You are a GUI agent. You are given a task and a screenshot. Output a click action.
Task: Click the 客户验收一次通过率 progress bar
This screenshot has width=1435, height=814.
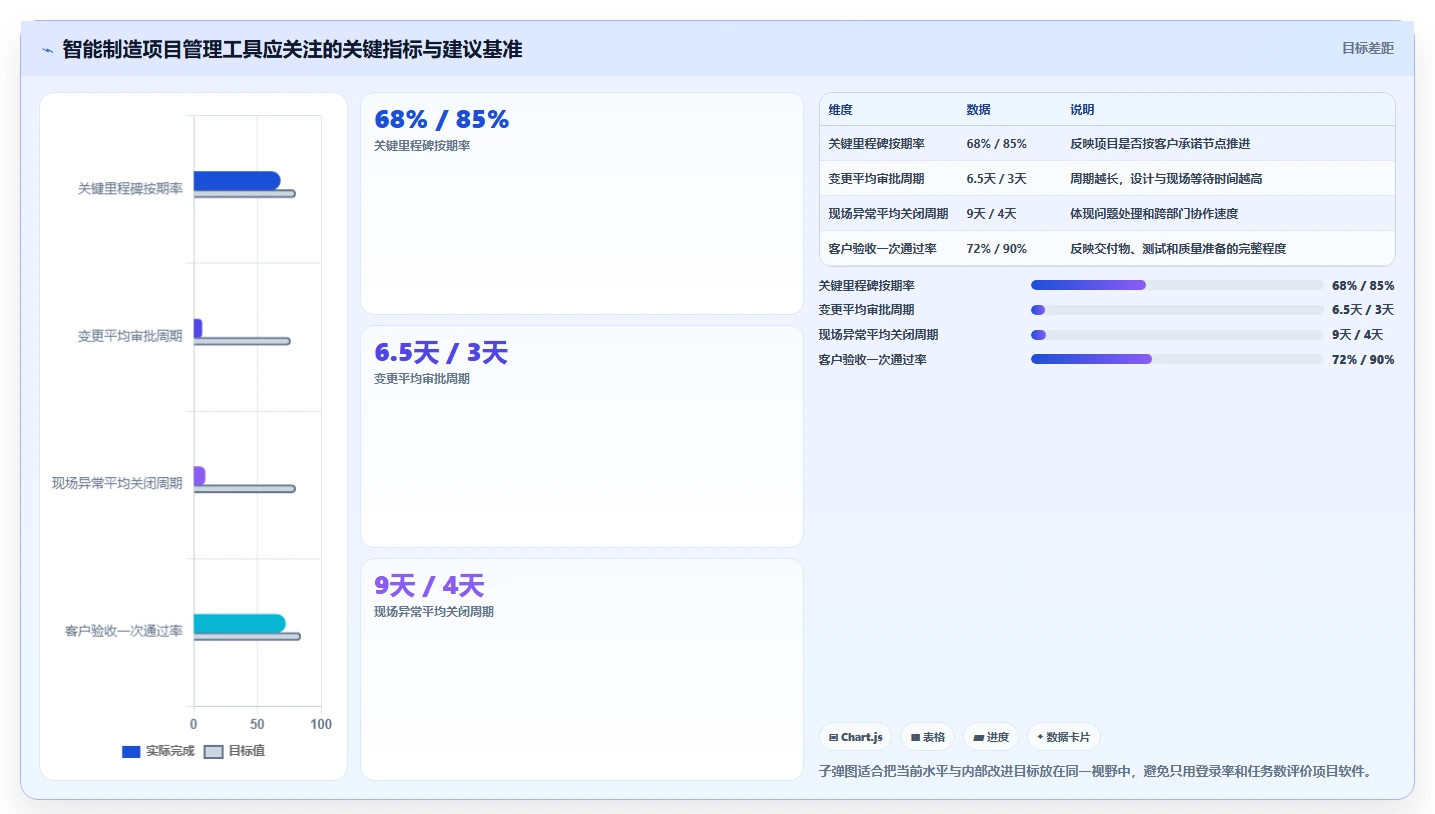tap(1177, 359)
